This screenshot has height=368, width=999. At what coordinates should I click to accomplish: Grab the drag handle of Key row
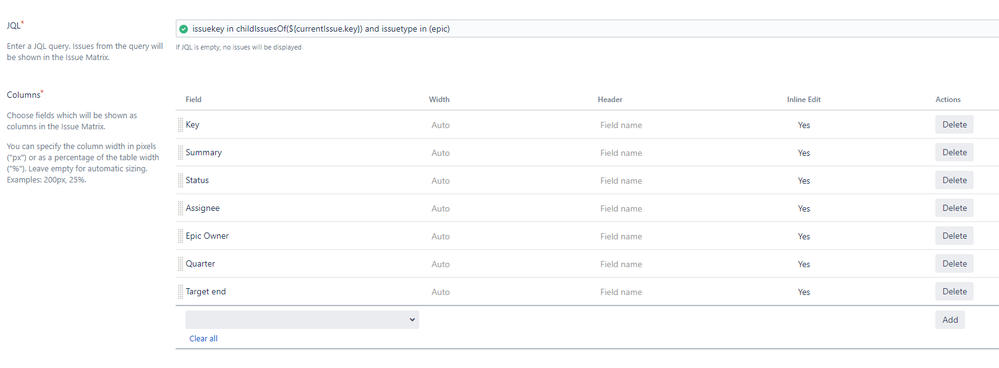click(180, 125)
